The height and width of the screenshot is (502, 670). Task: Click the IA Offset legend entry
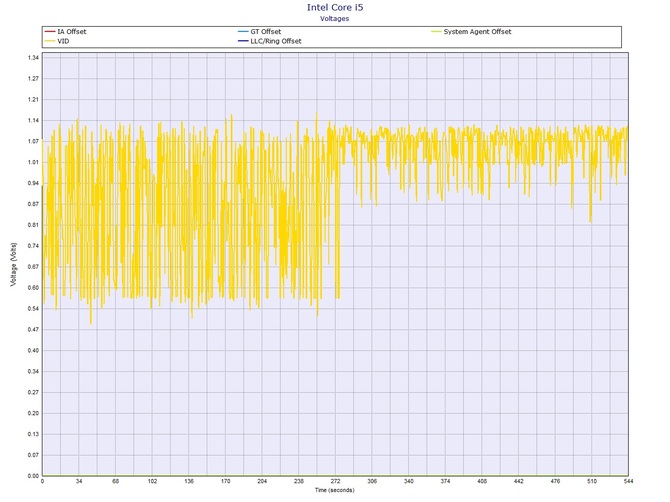(x=65, y=32)
